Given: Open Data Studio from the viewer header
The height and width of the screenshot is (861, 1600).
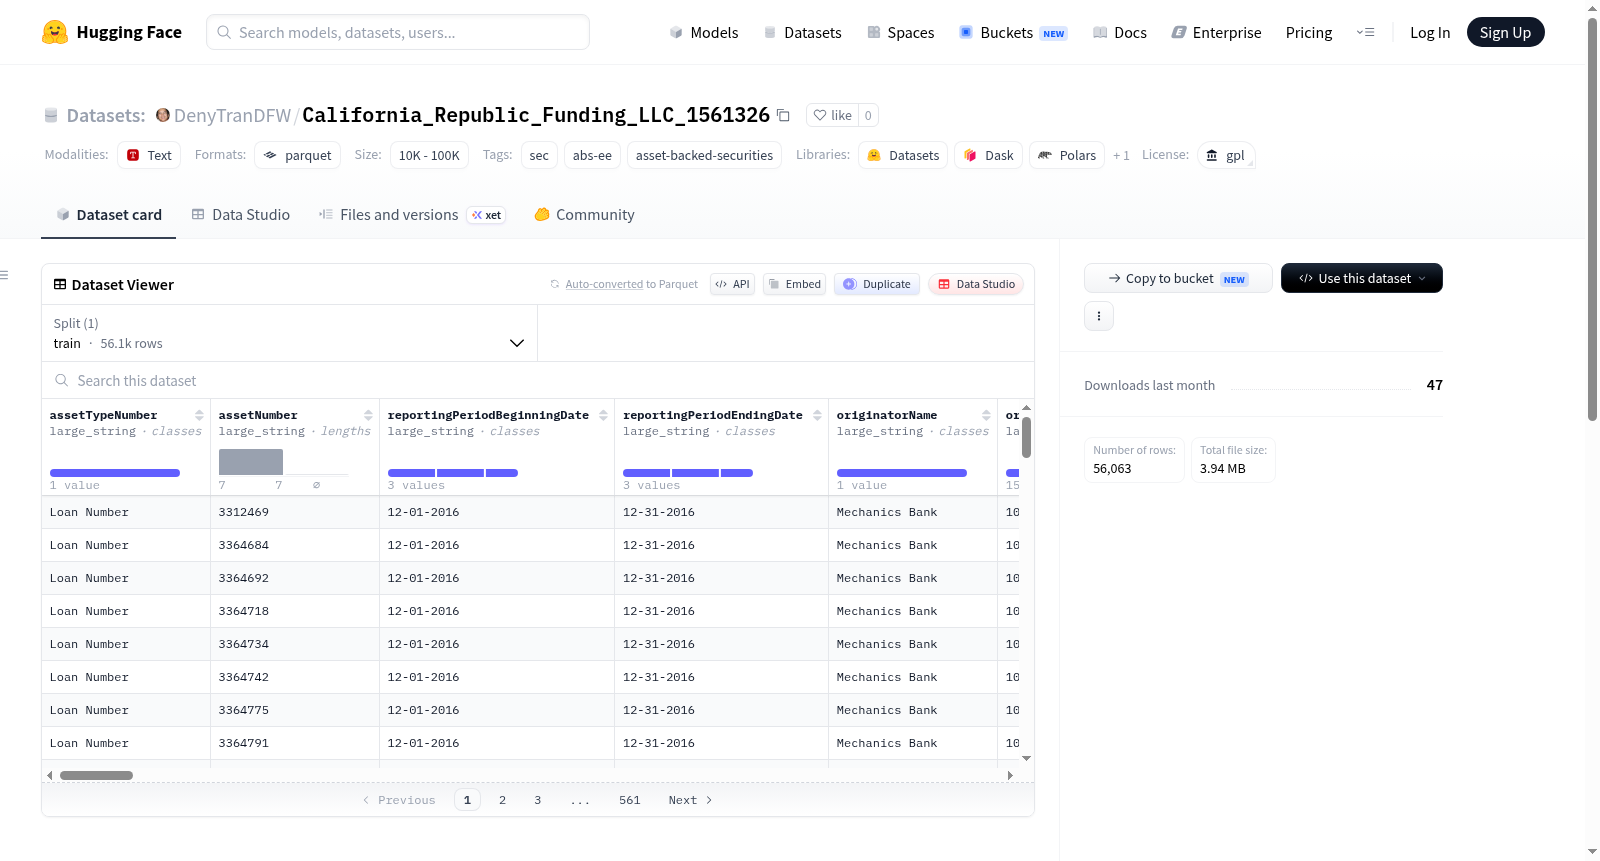Looking at the screenshot, I should click(976, 284).
